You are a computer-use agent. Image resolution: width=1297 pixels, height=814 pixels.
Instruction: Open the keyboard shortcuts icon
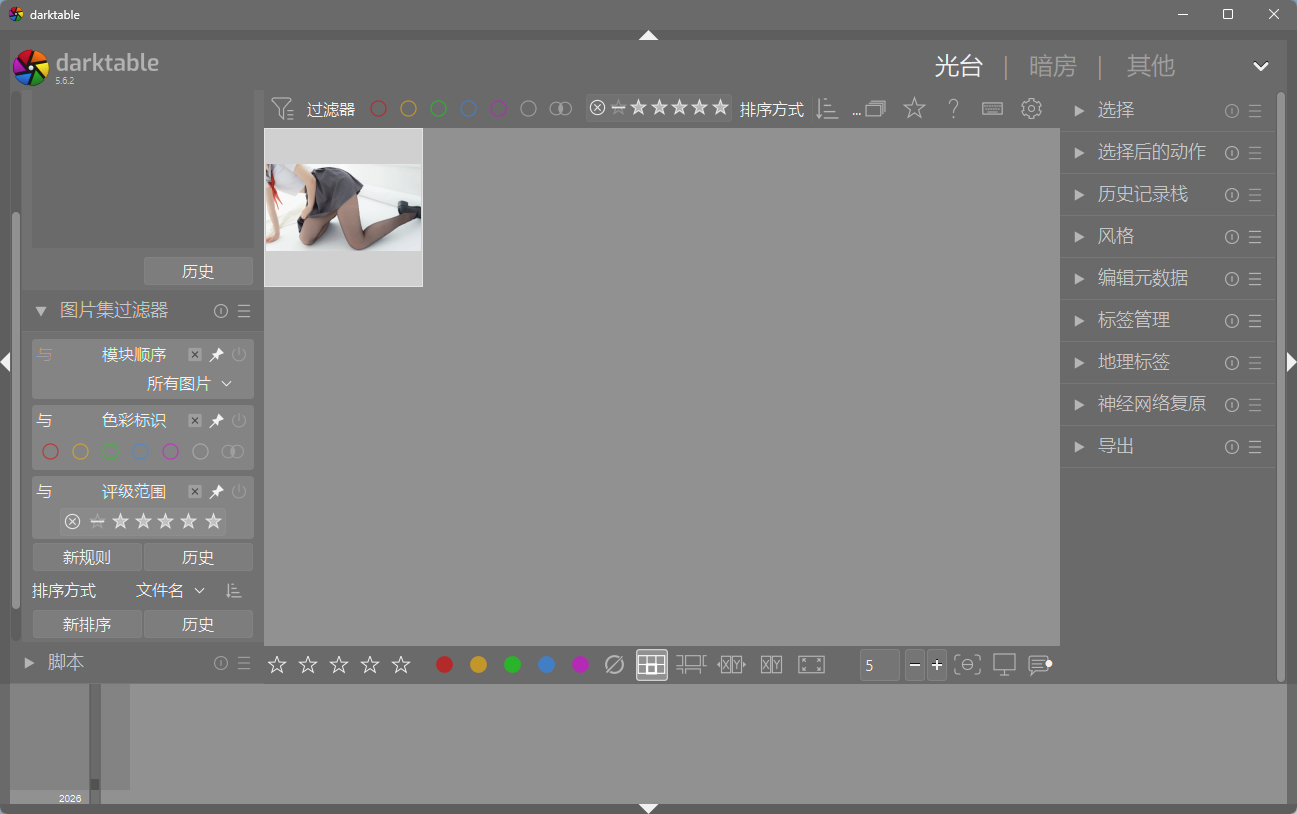click(992, 109)
